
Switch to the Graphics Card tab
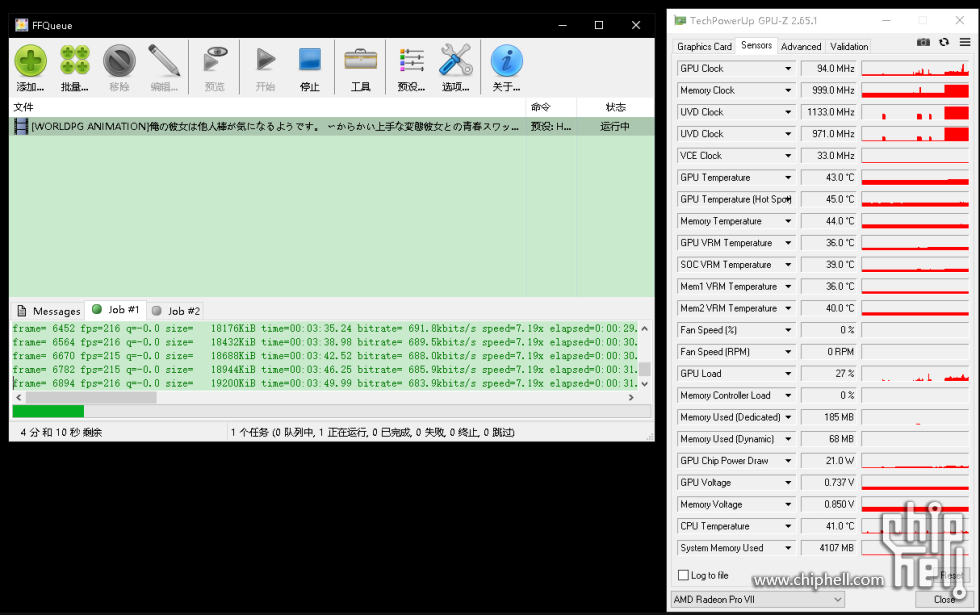pyautogui.click(x=704, y=46)
